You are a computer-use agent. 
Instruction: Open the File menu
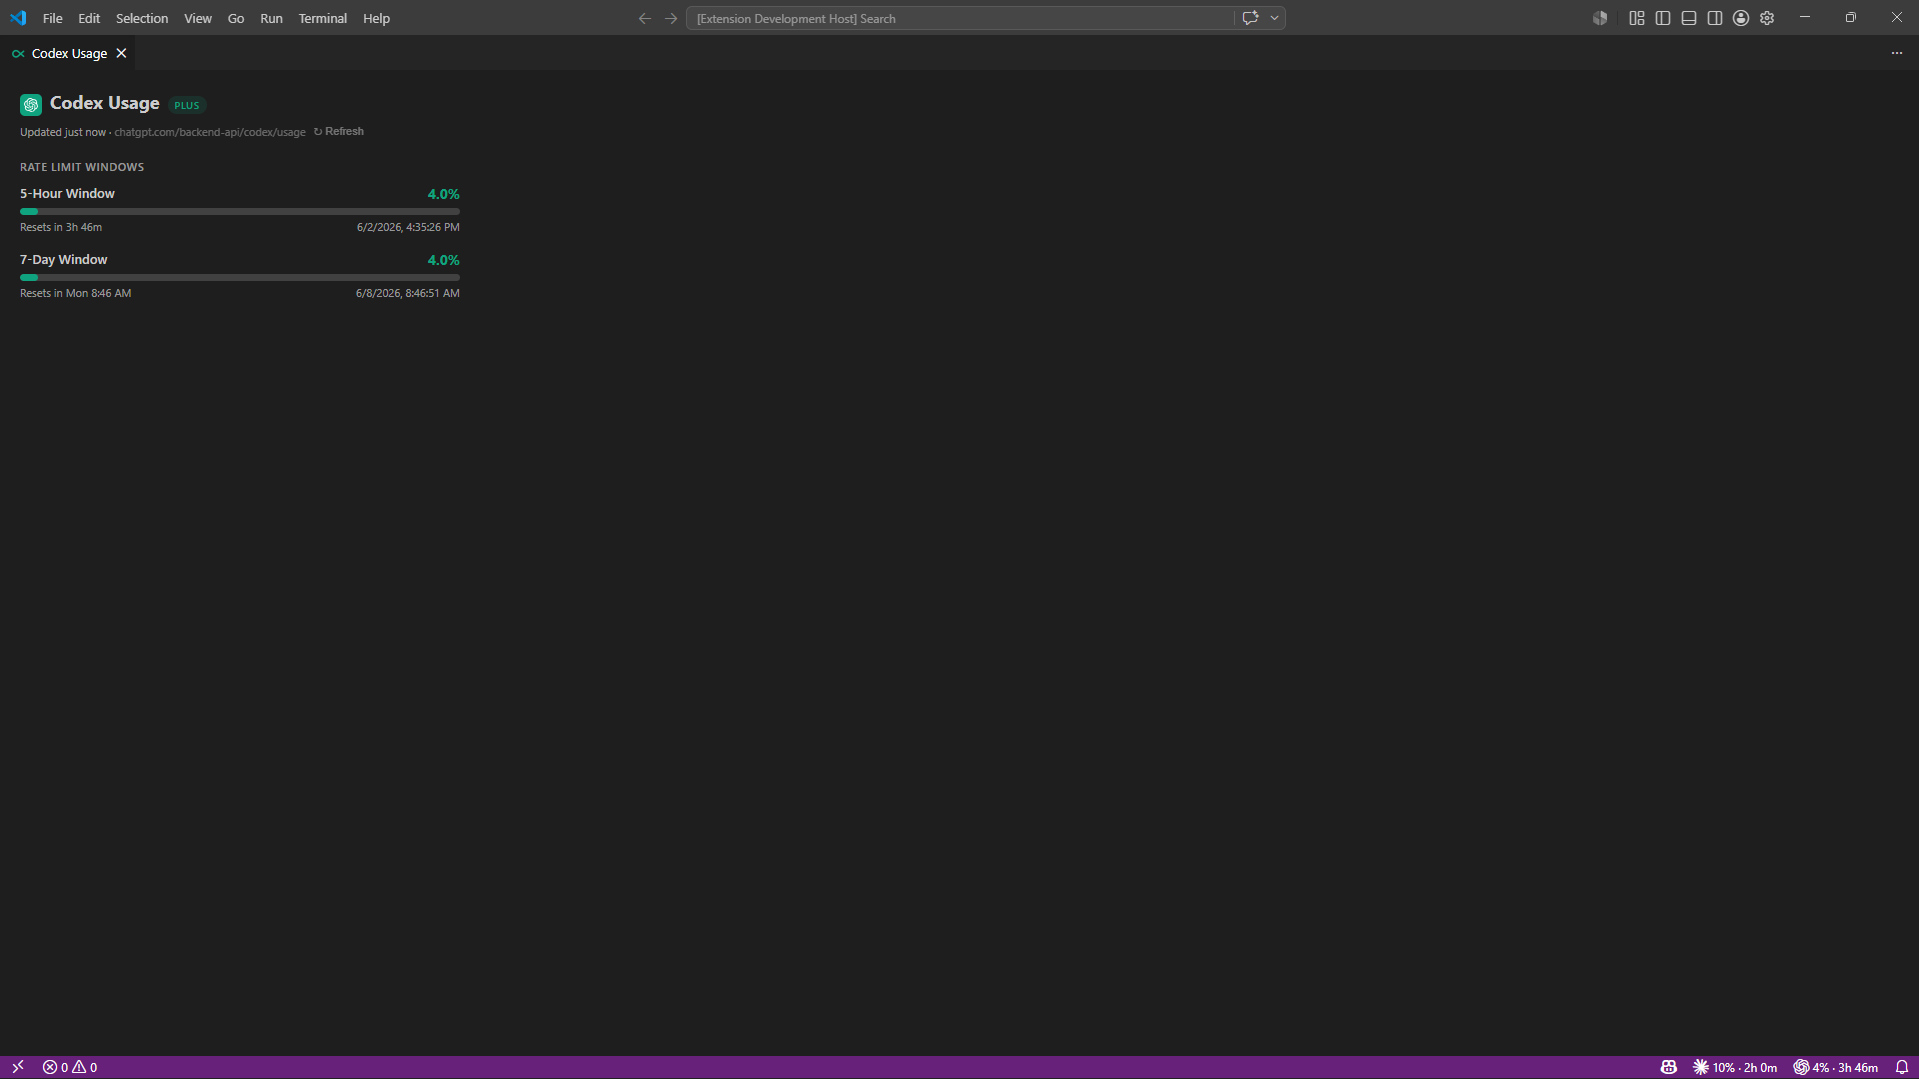(53, 18)
